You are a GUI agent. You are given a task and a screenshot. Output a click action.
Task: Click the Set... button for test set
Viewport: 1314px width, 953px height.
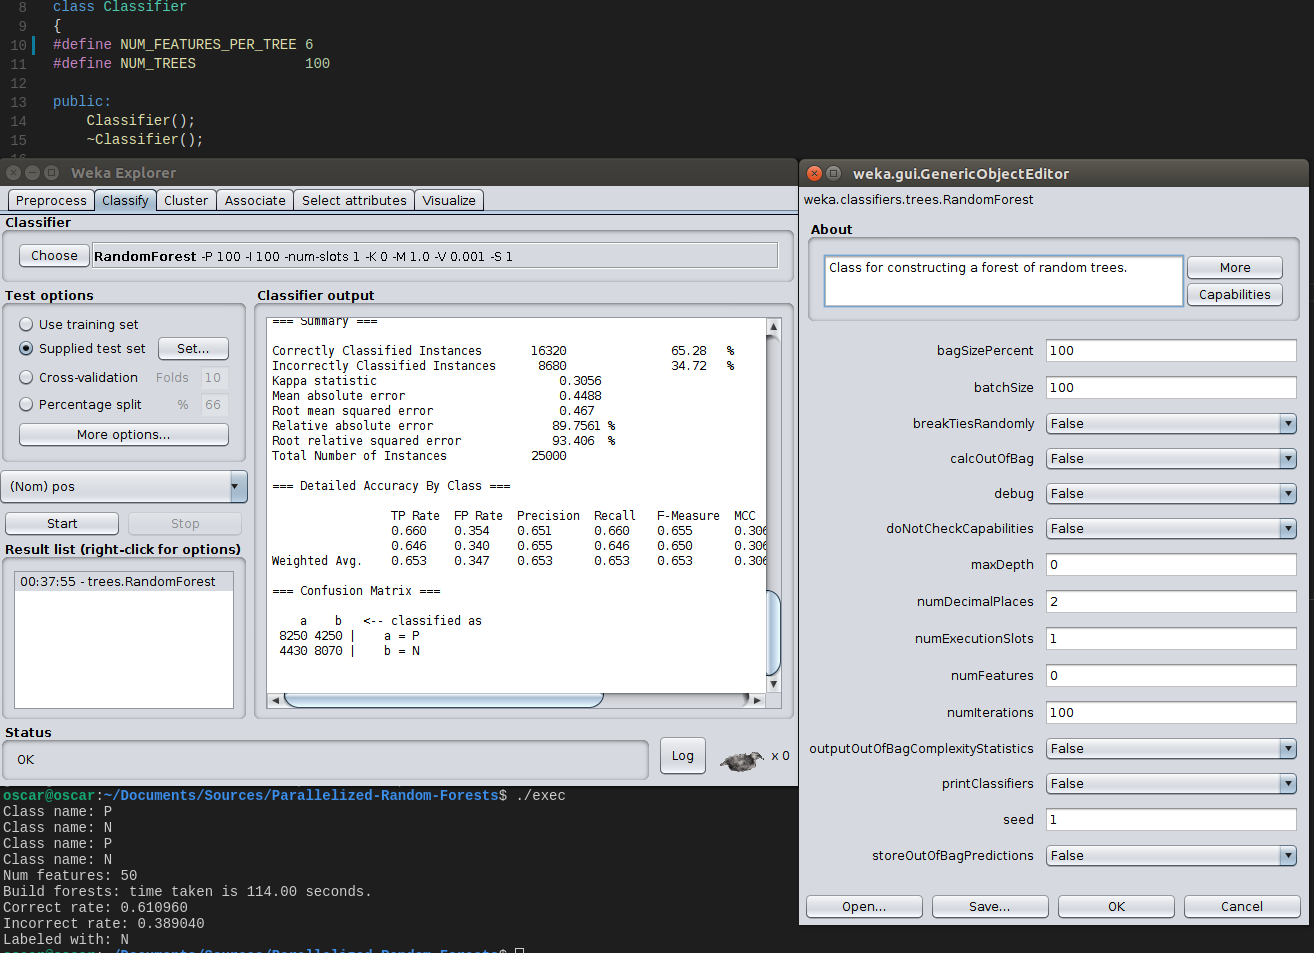point(193,348)
